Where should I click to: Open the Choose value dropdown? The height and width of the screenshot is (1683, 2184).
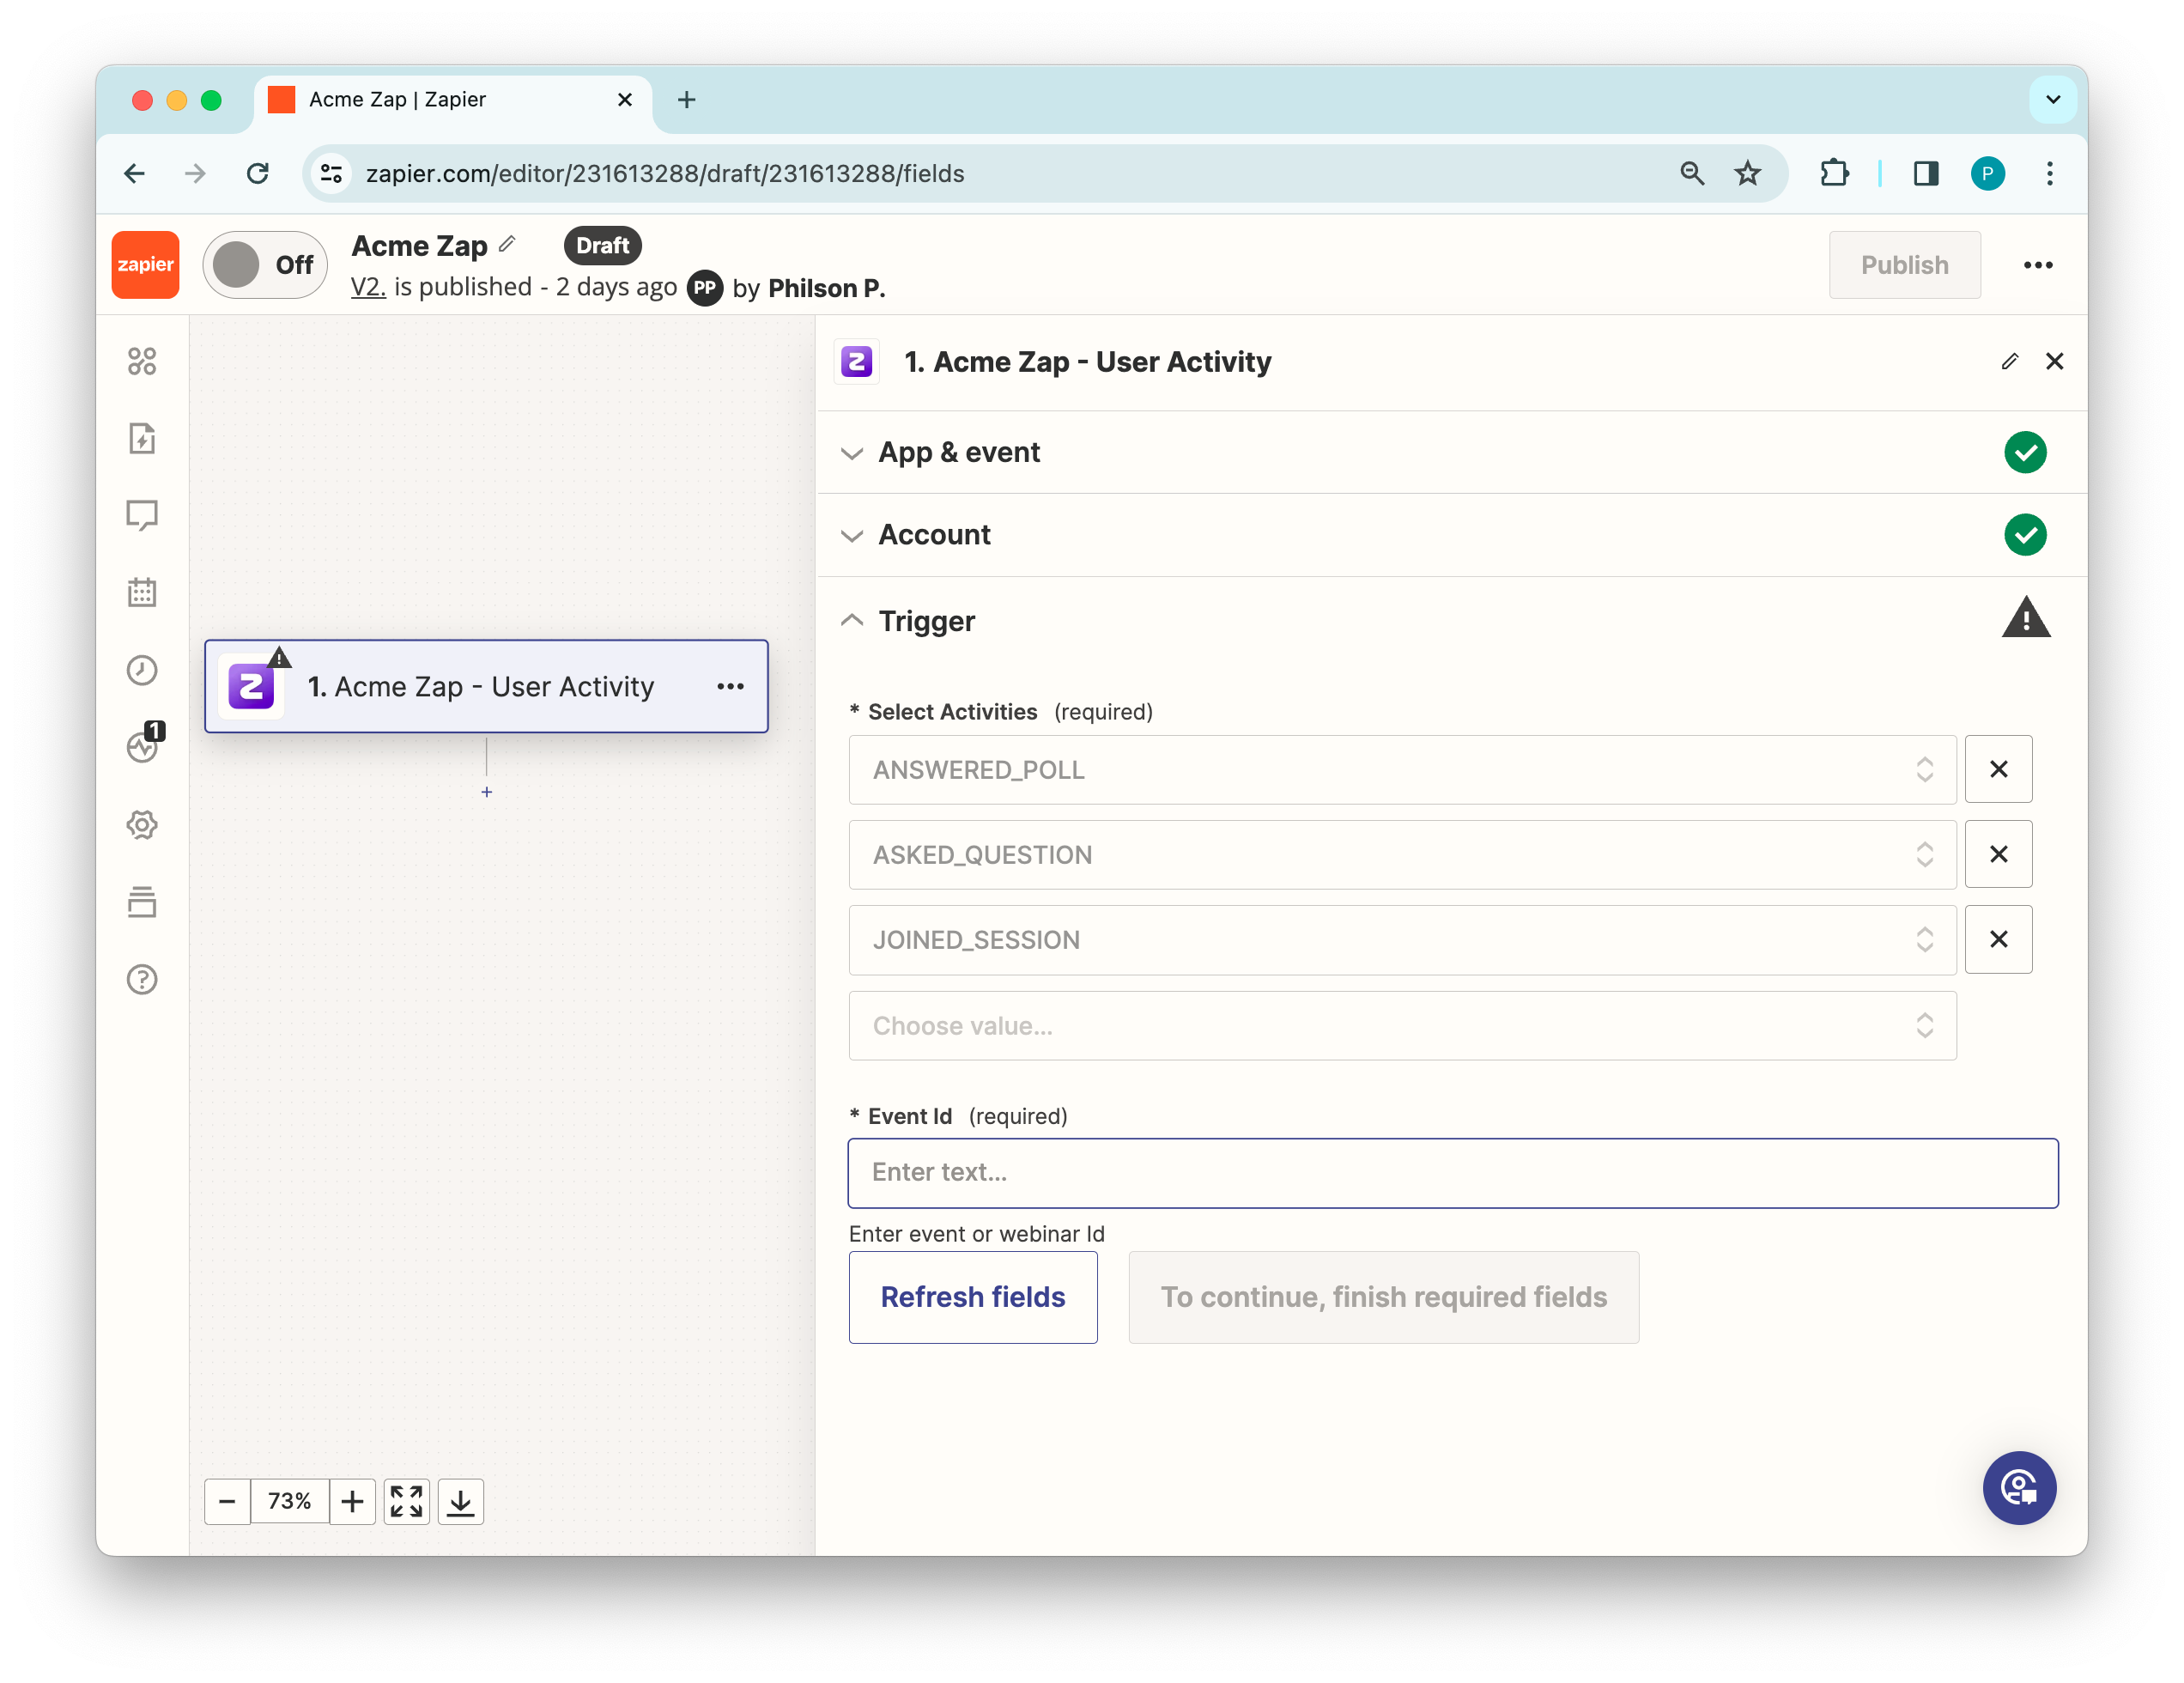tap(1401, 1025)
